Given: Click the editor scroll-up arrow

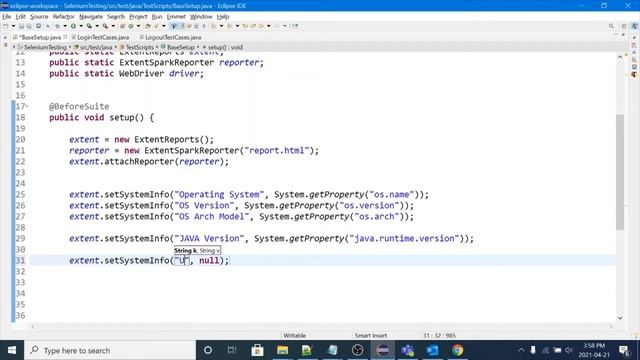Looking at the screenshot, I should point(620,57).
